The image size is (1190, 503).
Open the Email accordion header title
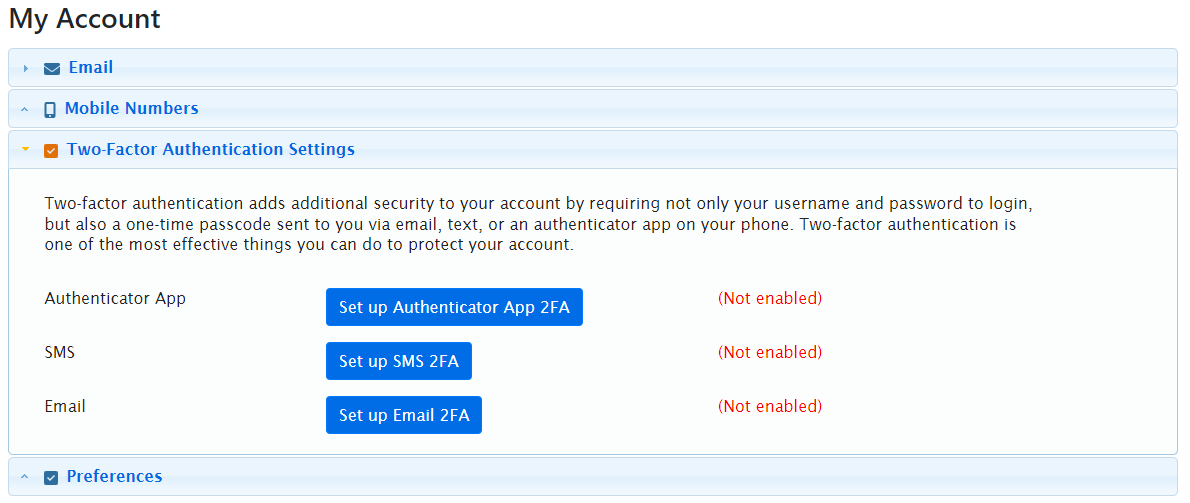(91, 68)
